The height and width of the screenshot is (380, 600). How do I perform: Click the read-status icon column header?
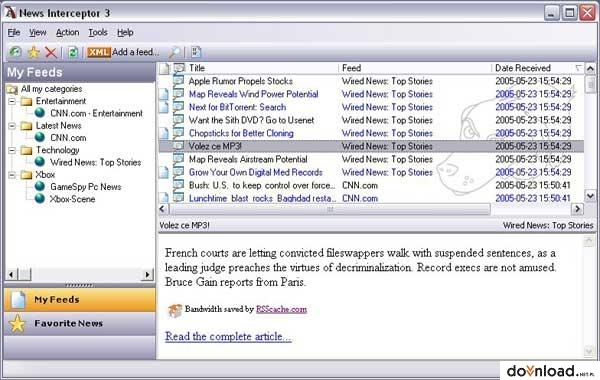(179, 68)
